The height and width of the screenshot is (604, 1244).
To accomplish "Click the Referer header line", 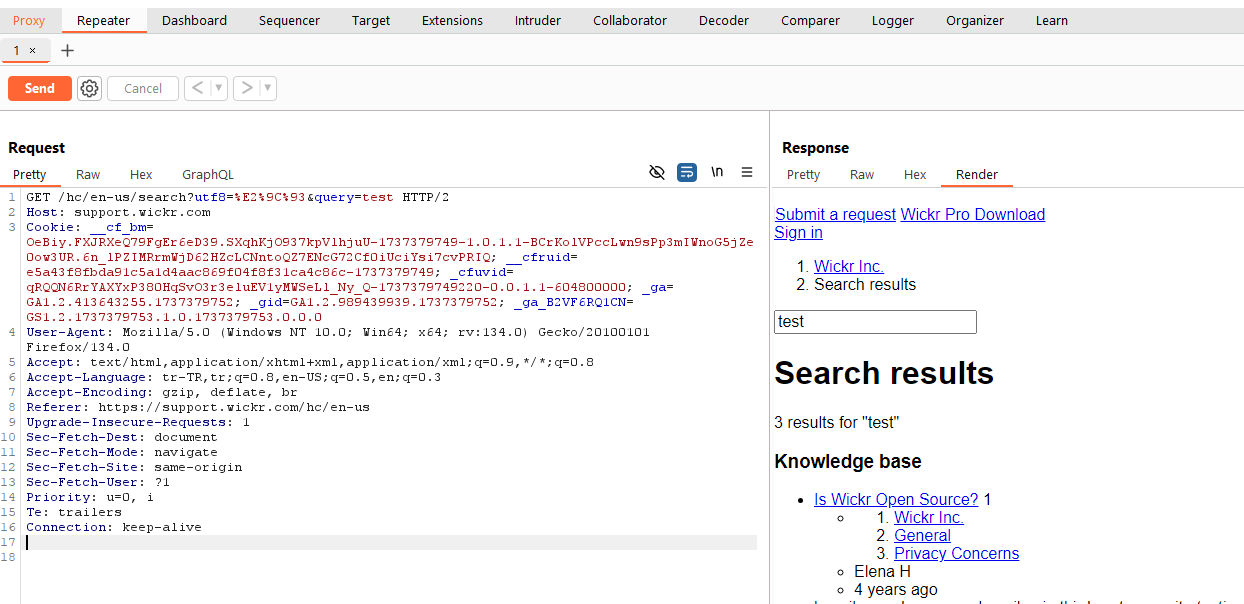I will tap(198, 407).
